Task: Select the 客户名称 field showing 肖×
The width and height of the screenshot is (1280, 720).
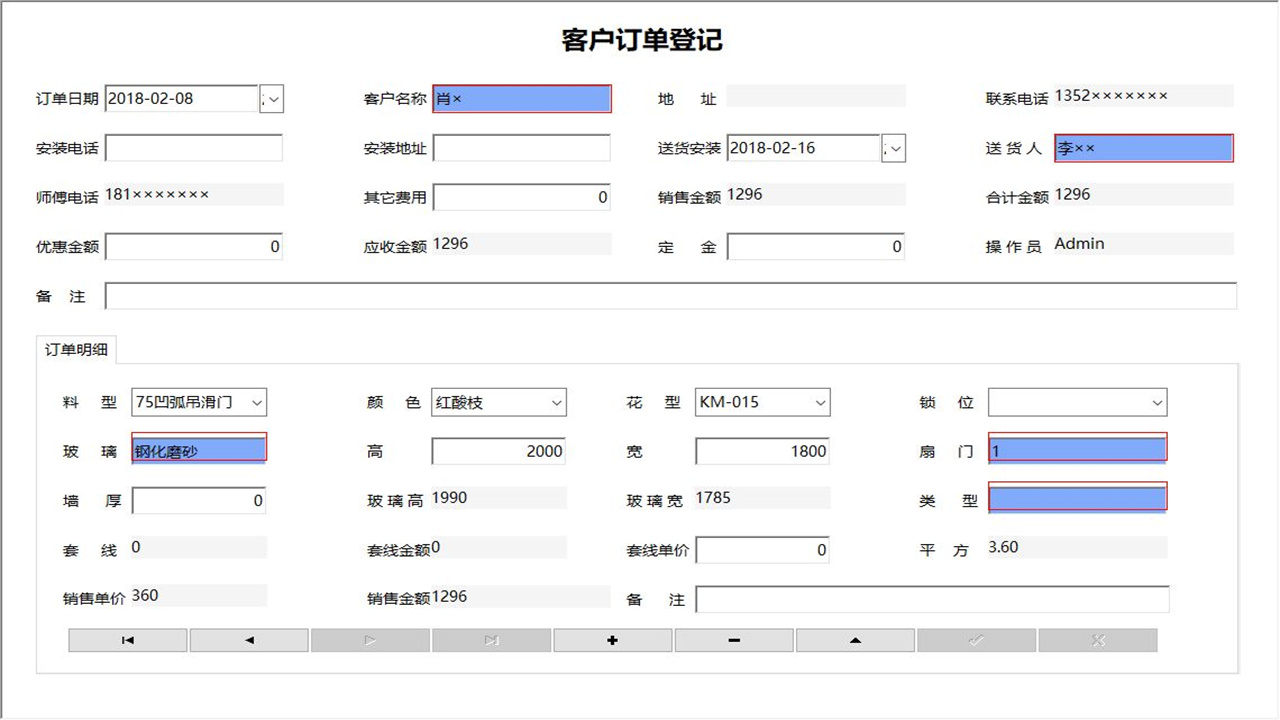Action: [522, 98]
